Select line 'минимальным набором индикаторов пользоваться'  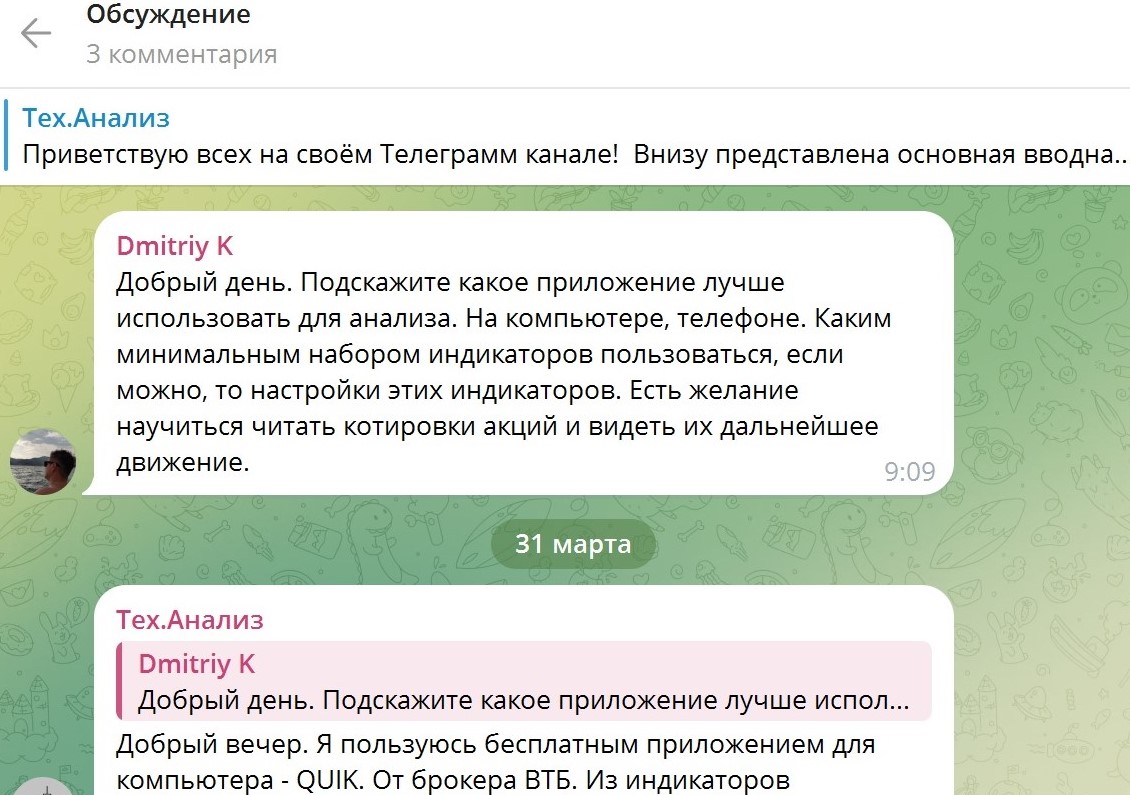coord(446,354)
